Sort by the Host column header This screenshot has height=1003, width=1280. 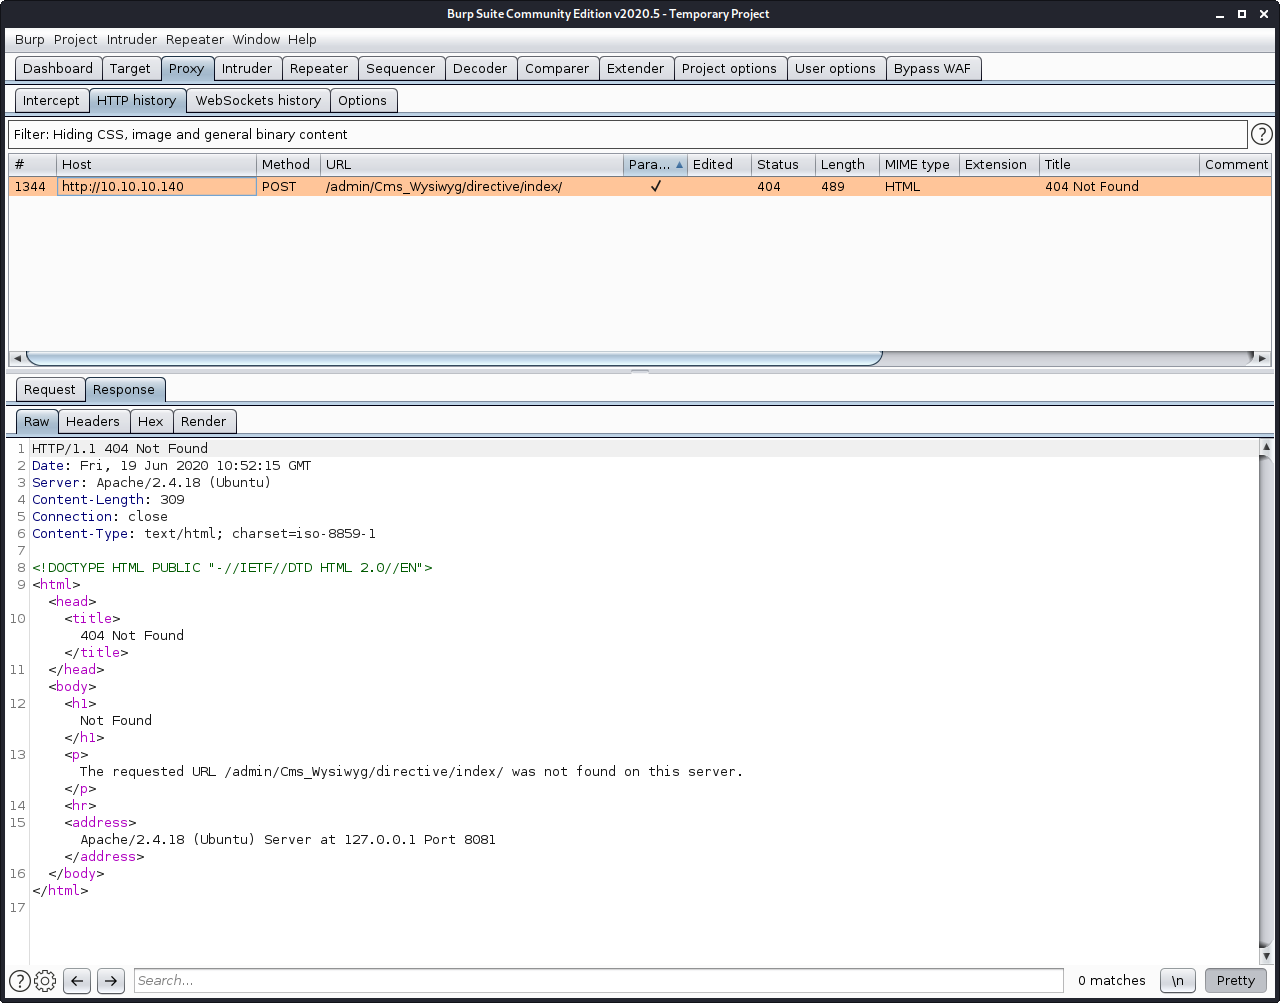156,165
